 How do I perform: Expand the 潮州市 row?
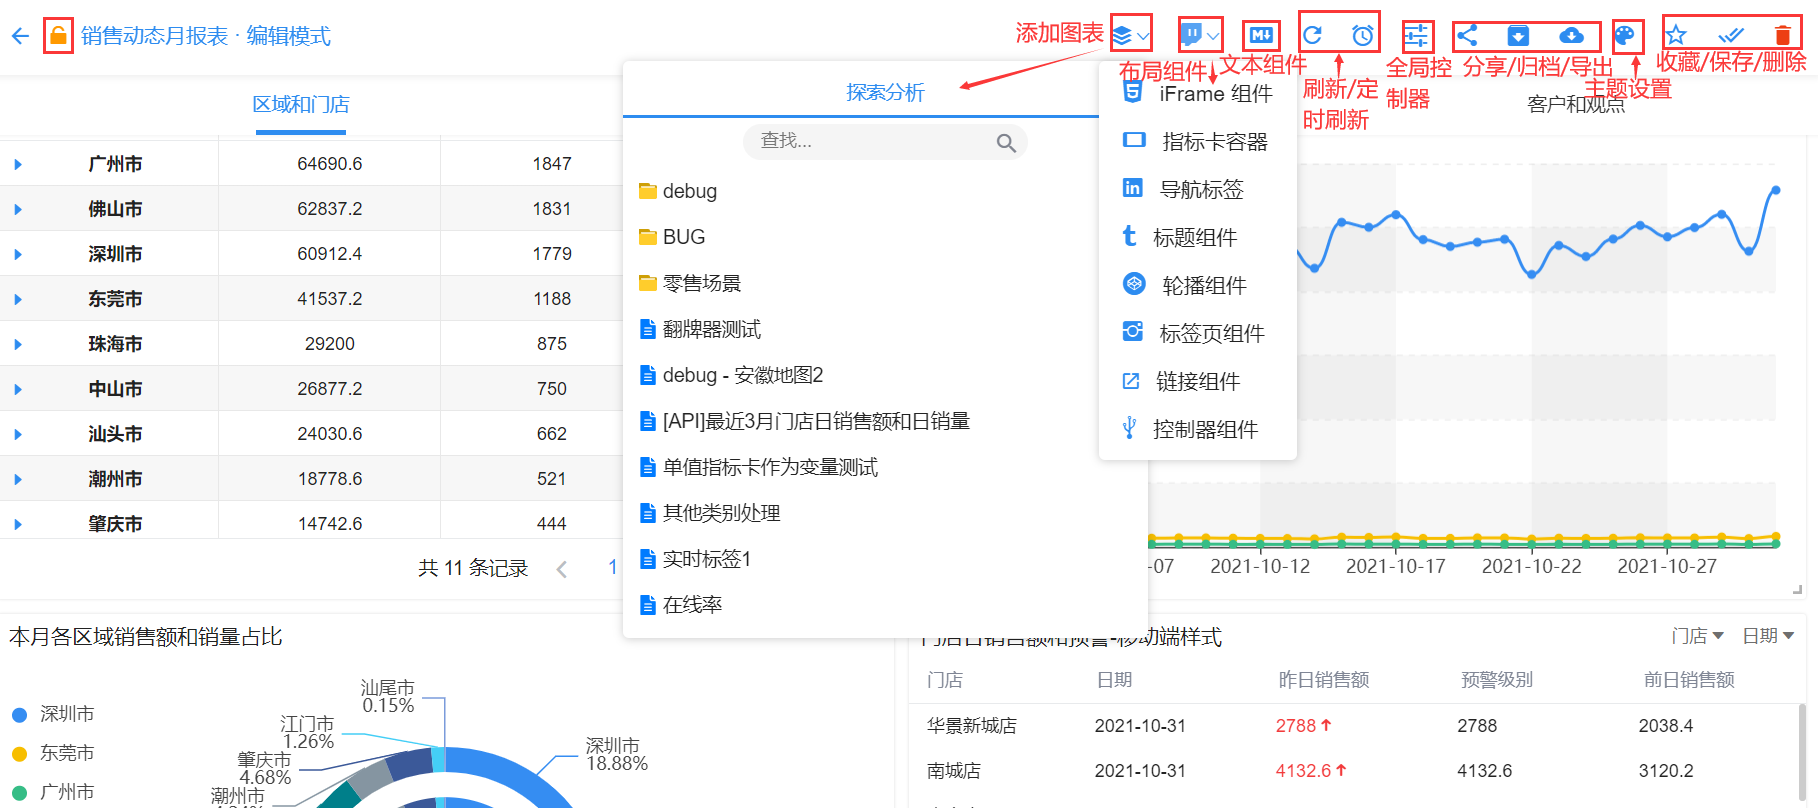18,479
